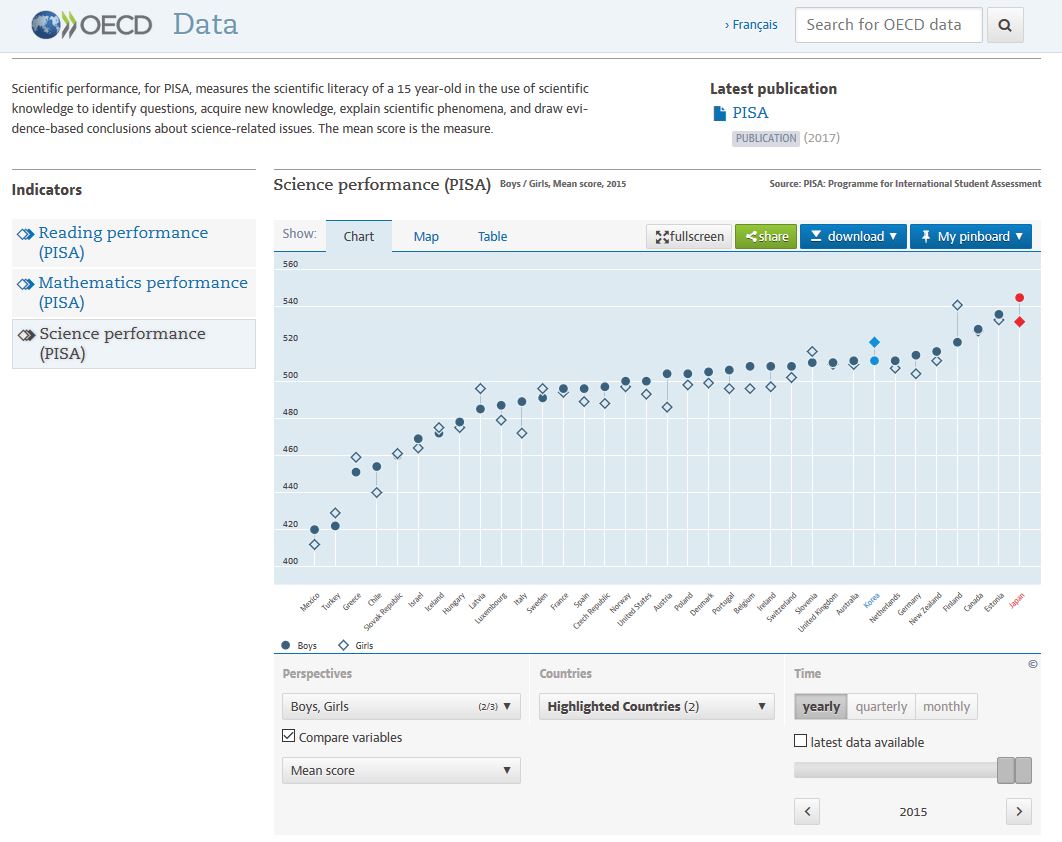This screenshot has height=842, width=1062.
Task: Click Japan's red boys data point
Action: tap(1019, 297)
